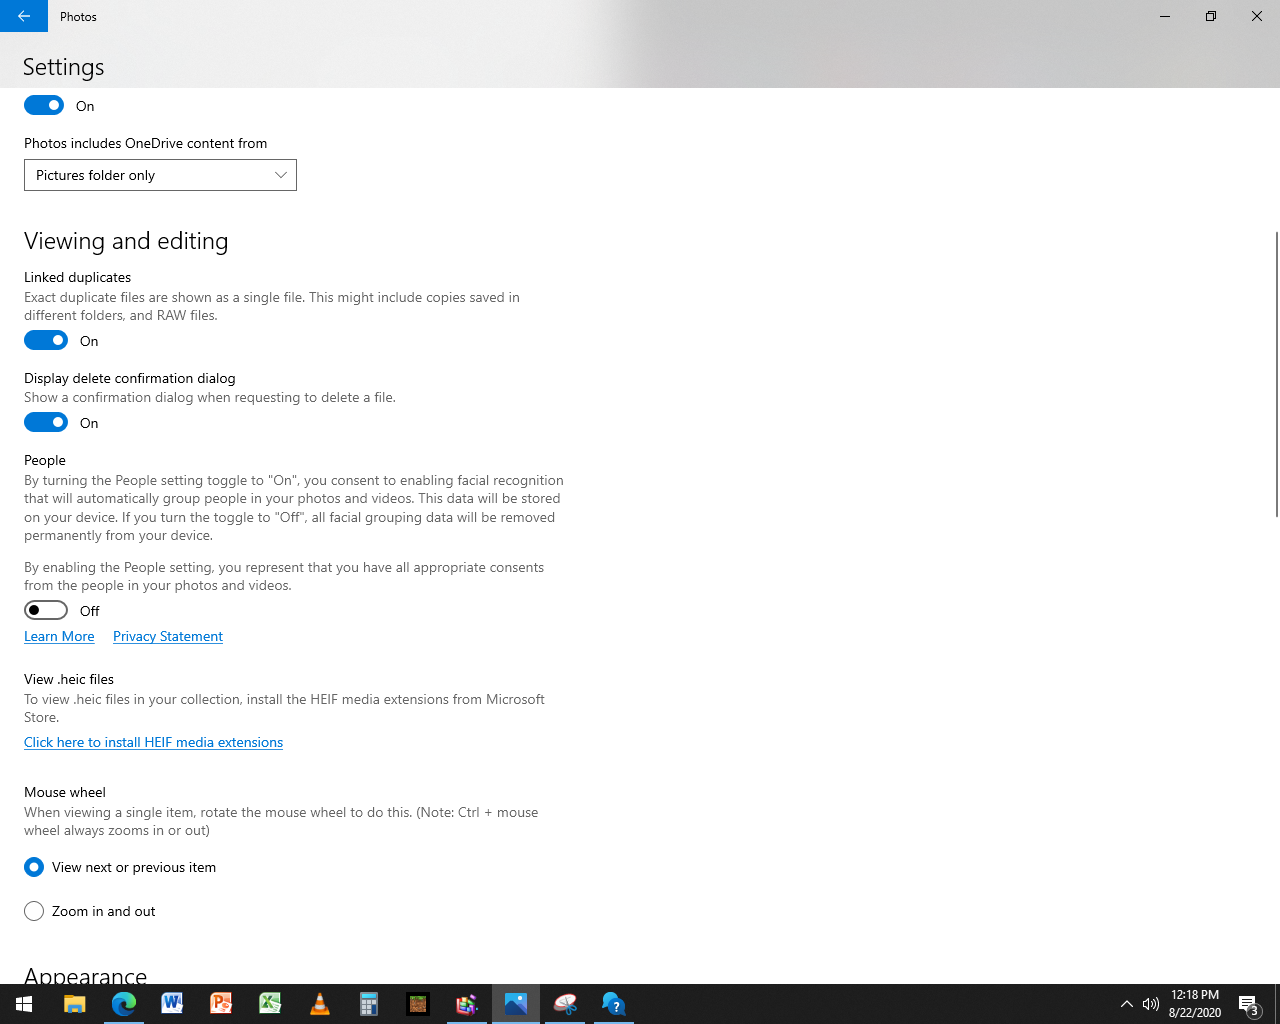
Task: Click the Mouse wheel label
Action: coord(65,792)
